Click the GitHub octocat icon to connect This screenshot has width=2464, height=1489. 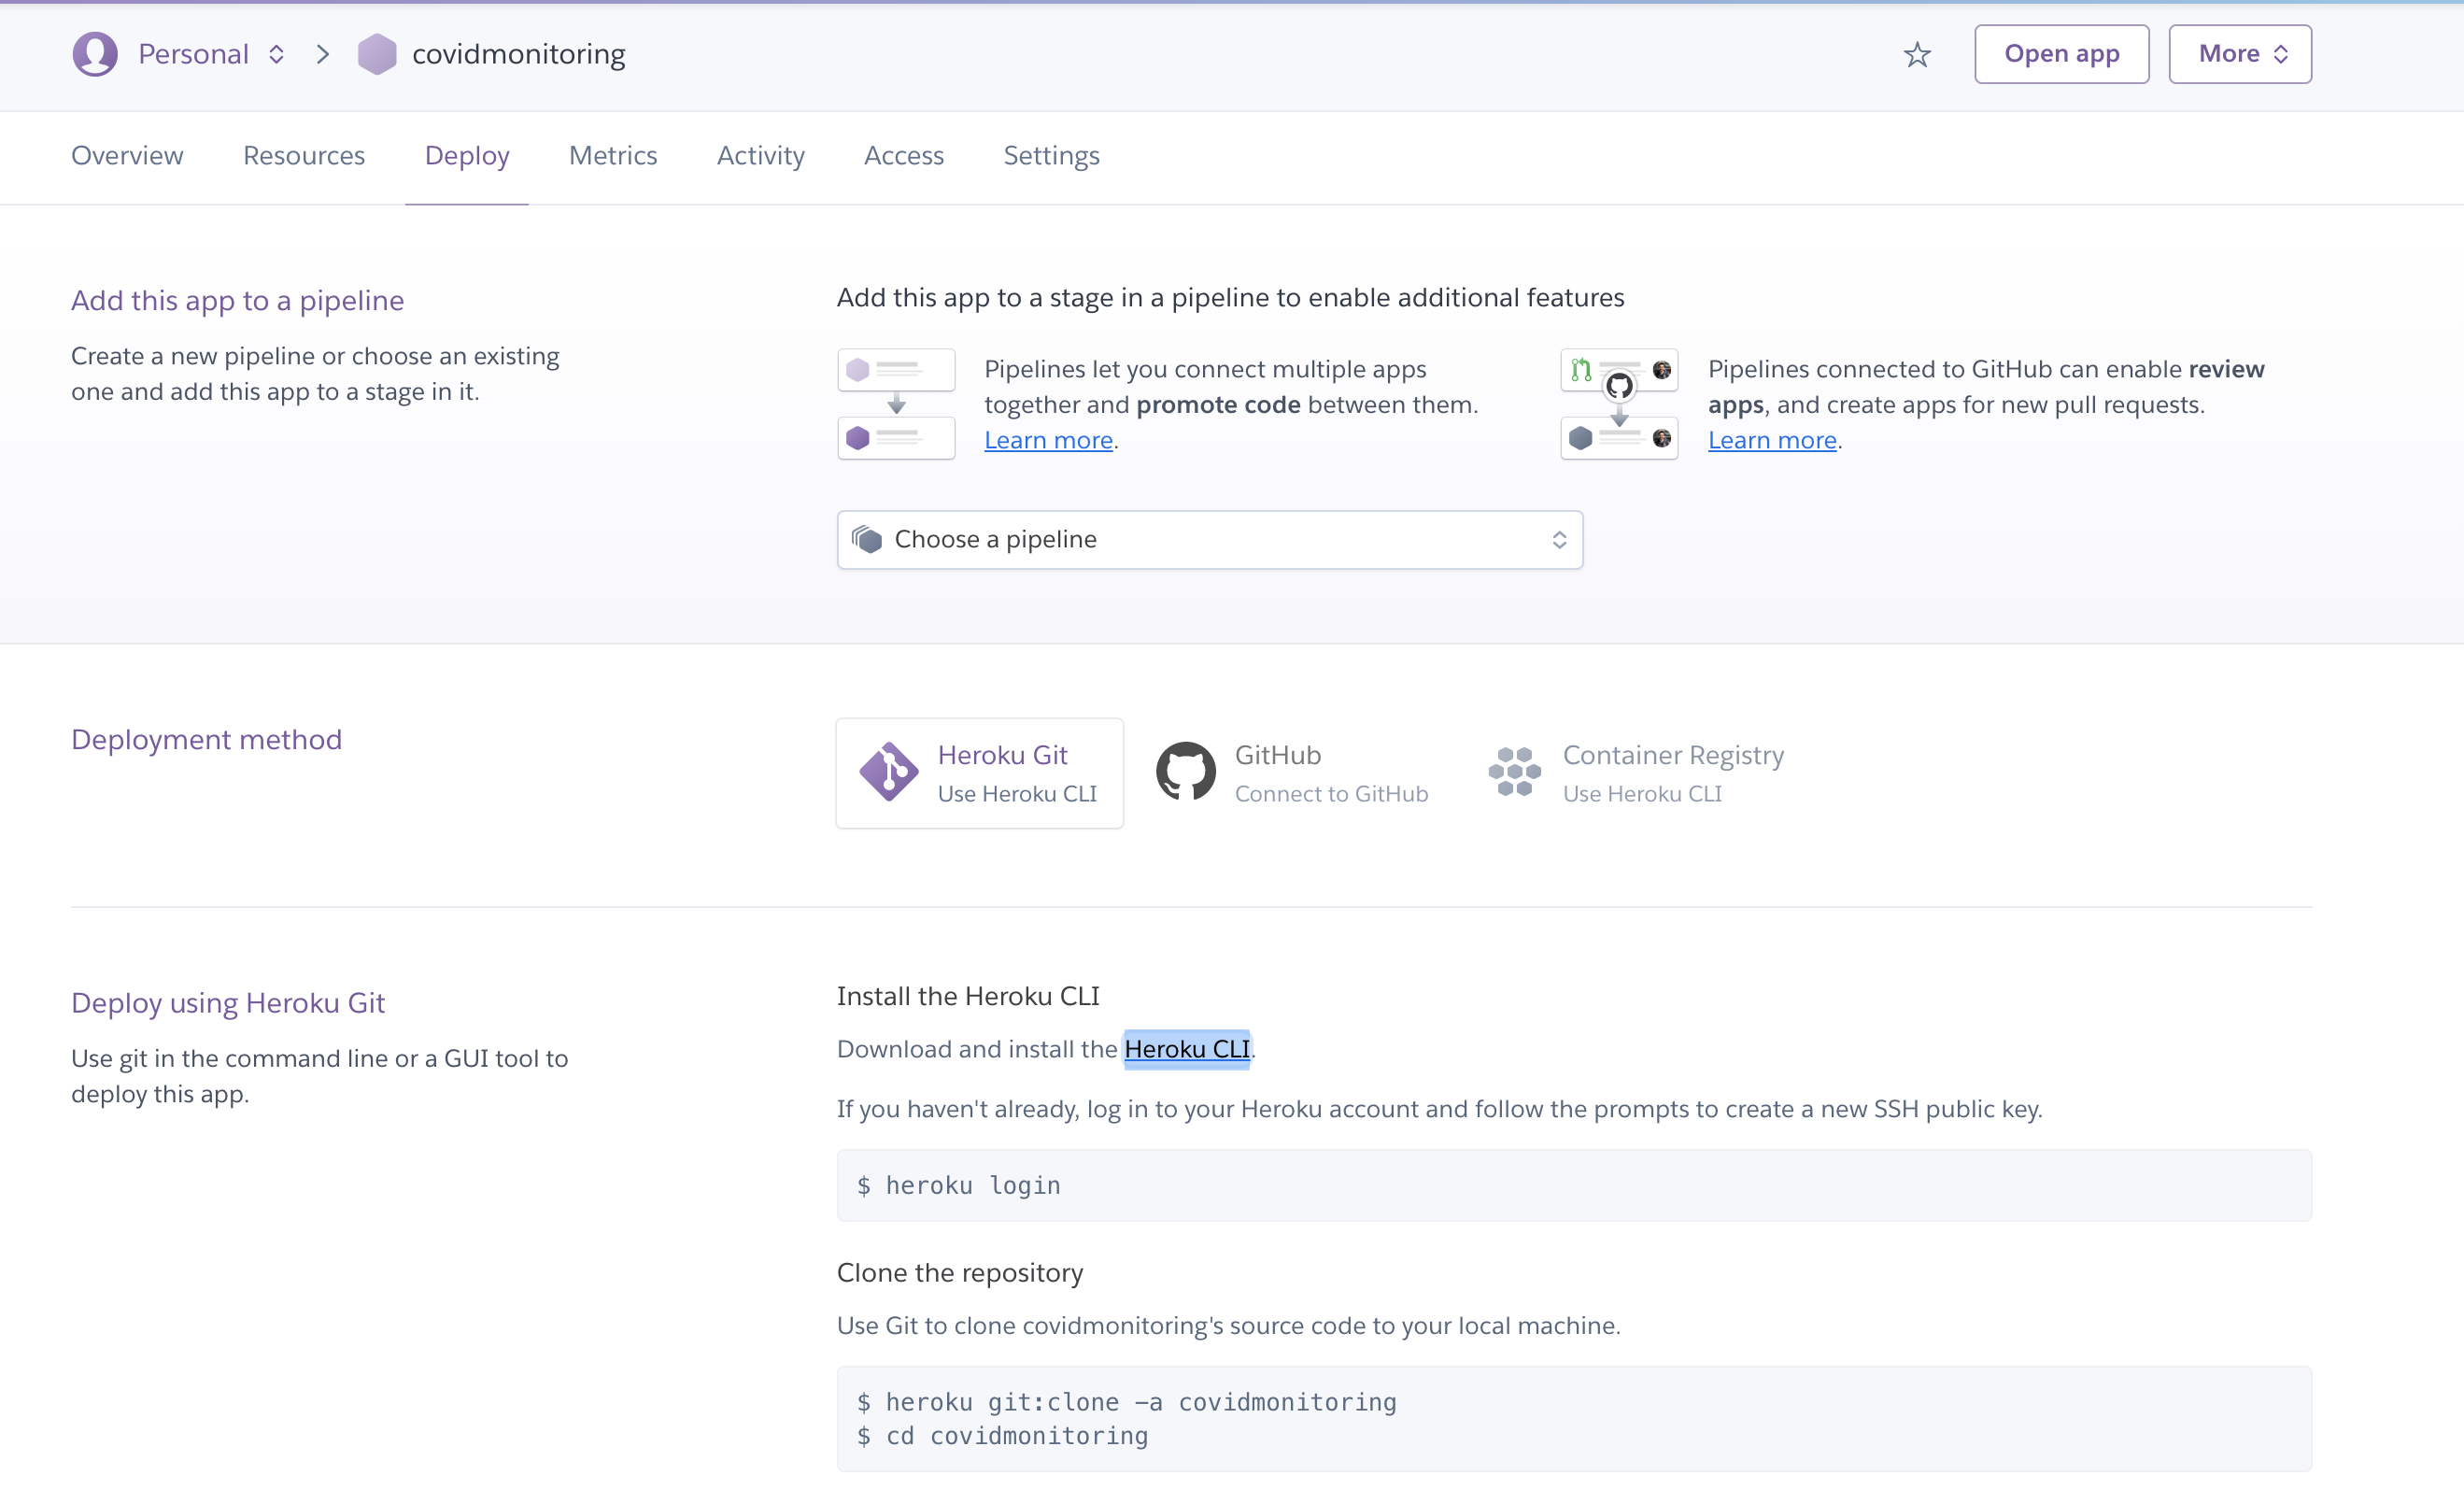1187,770
